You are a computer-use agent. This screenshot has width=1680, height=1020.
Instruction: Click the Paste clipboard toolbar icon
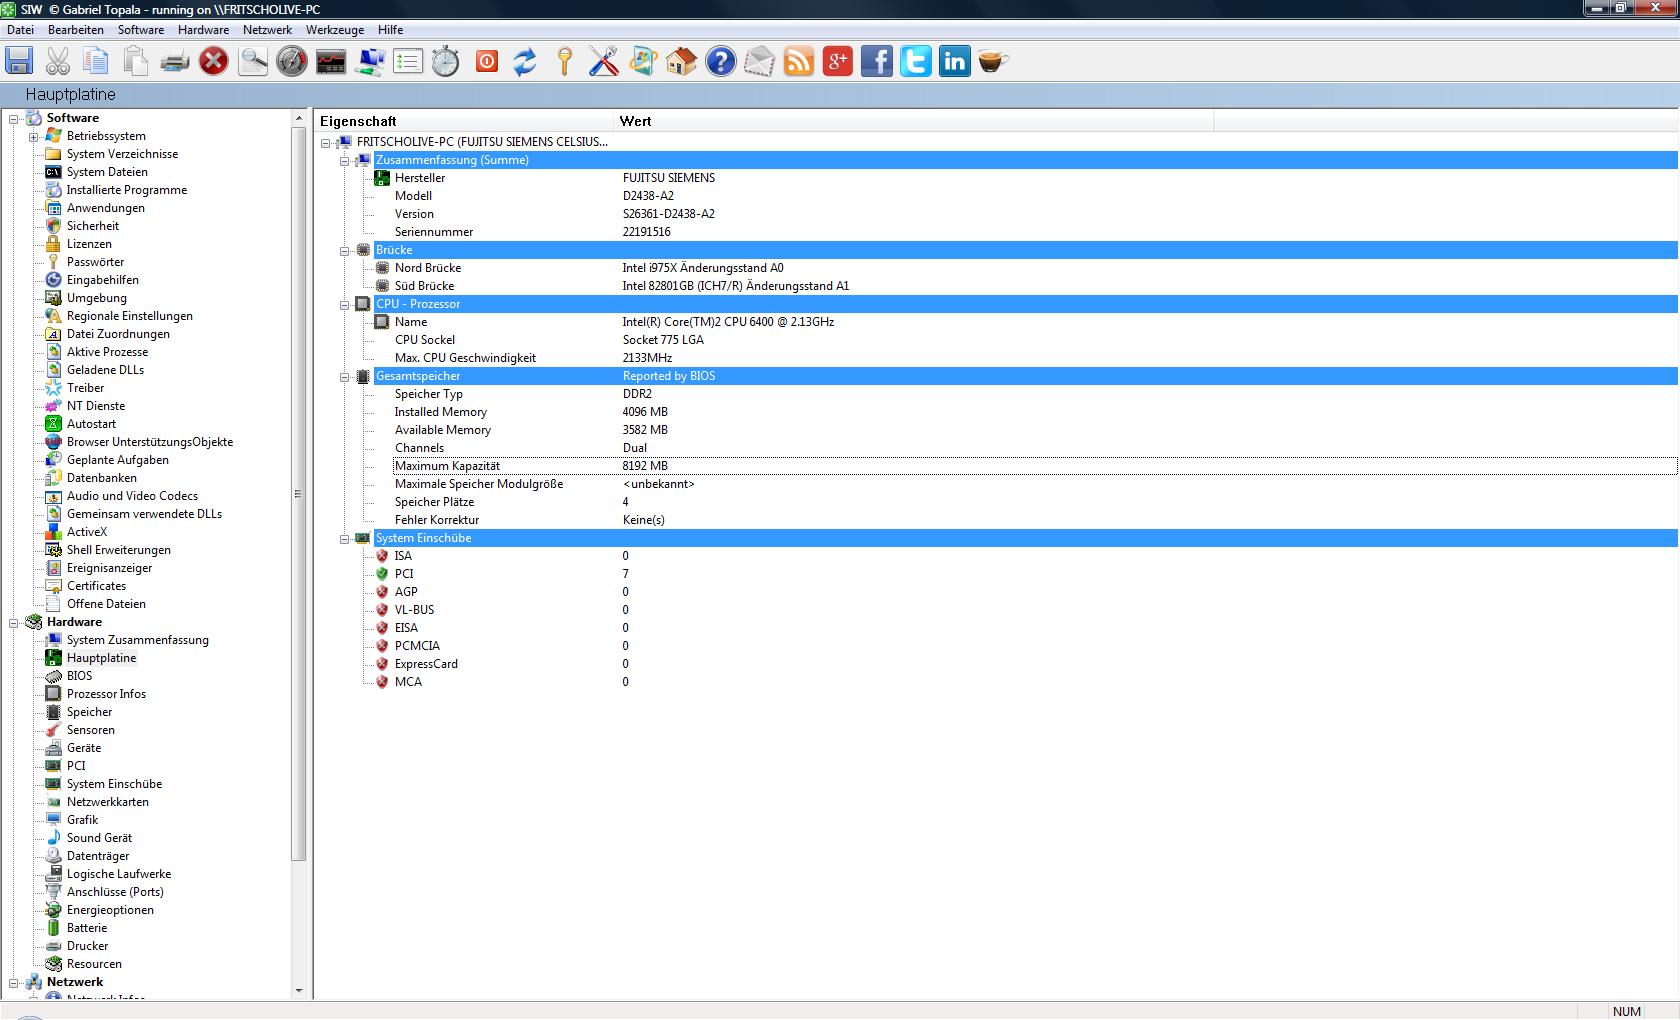click(135, 61)
